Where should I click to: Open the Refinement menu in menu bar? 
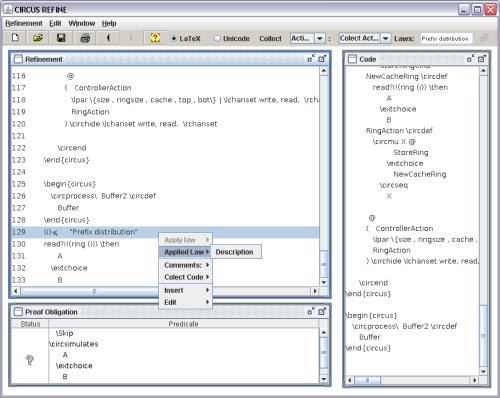24,23
